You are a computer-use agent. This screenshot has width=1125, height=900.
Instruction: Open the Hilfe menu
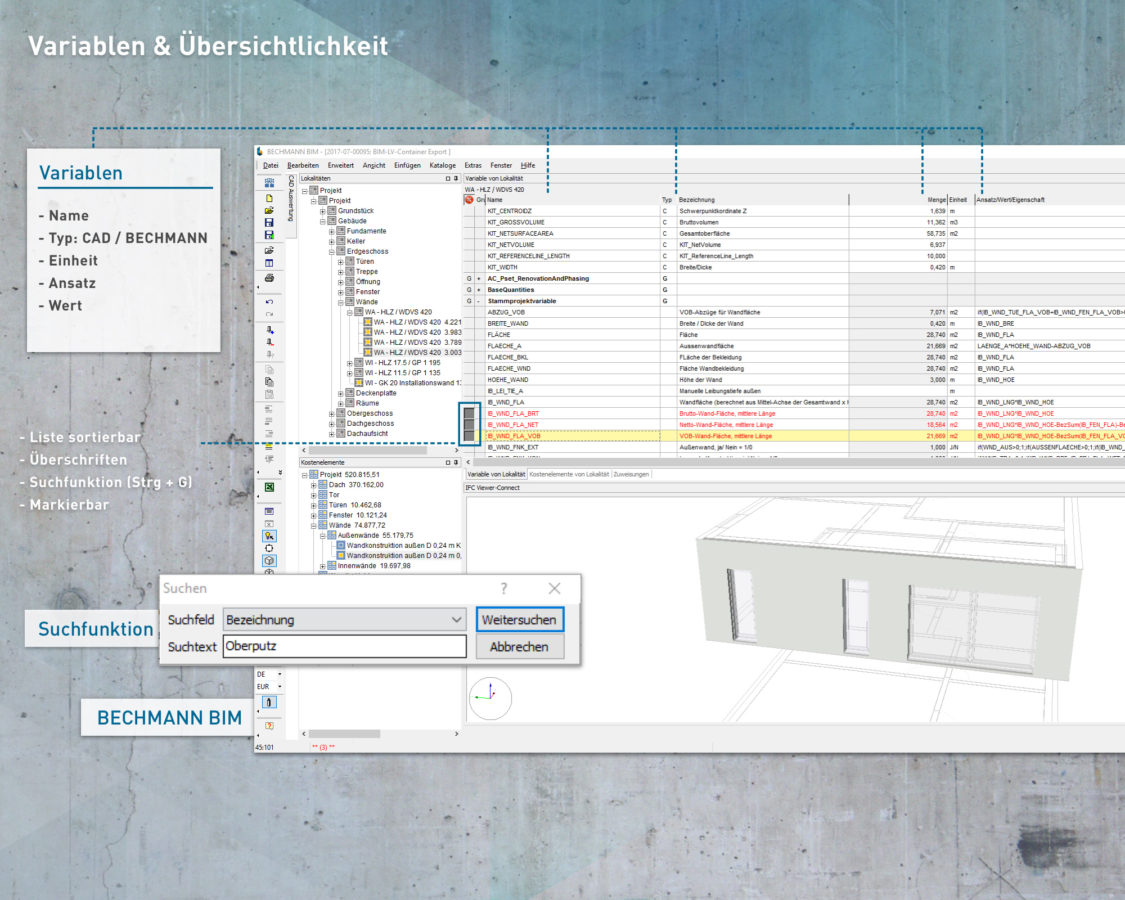[528, 165]
